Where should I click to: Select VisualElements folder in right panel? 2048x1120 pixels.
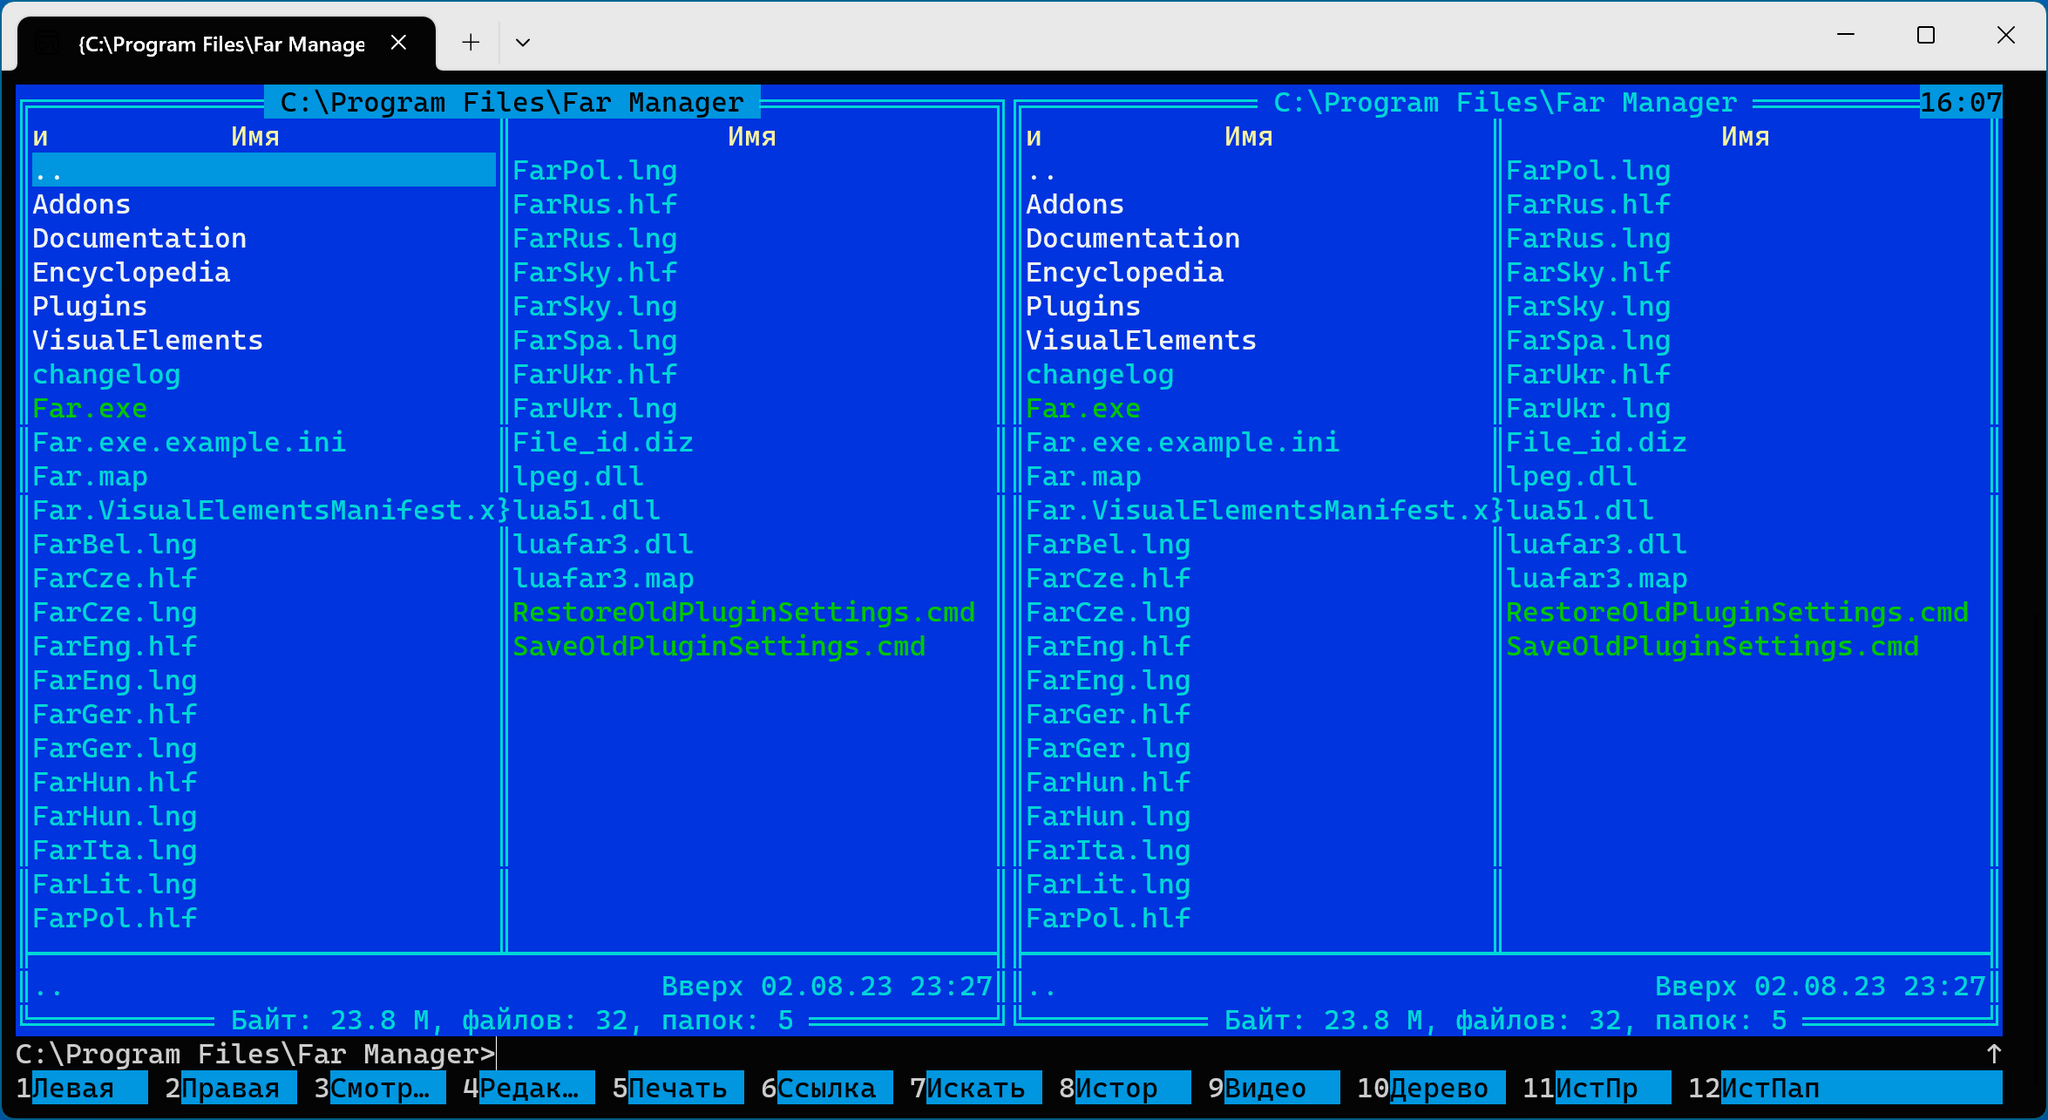pos(1141,340)
